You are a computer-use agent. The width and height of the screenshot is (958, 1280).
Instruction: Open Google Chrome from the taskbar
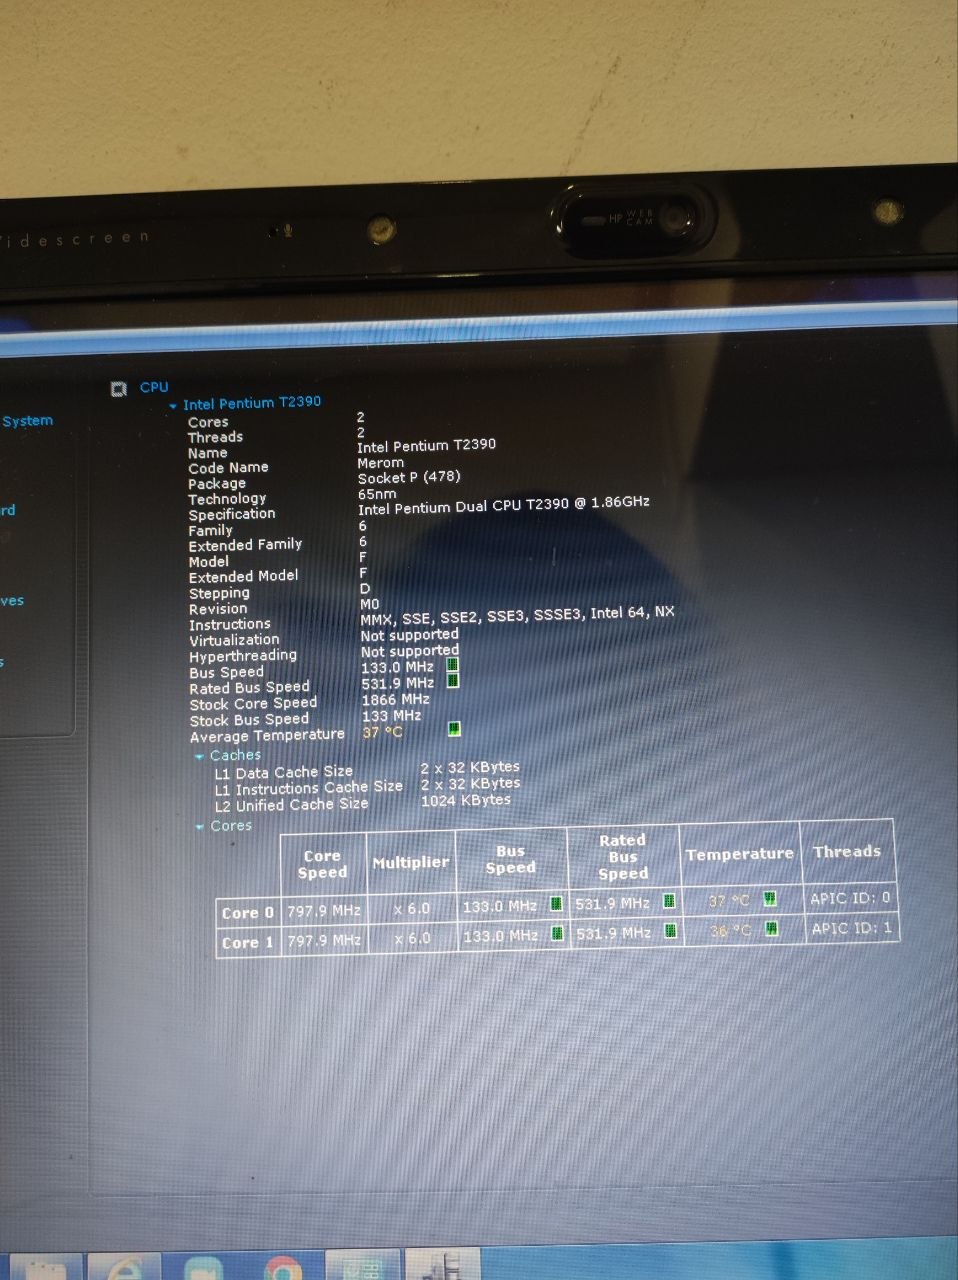(x=283, y=1268)
